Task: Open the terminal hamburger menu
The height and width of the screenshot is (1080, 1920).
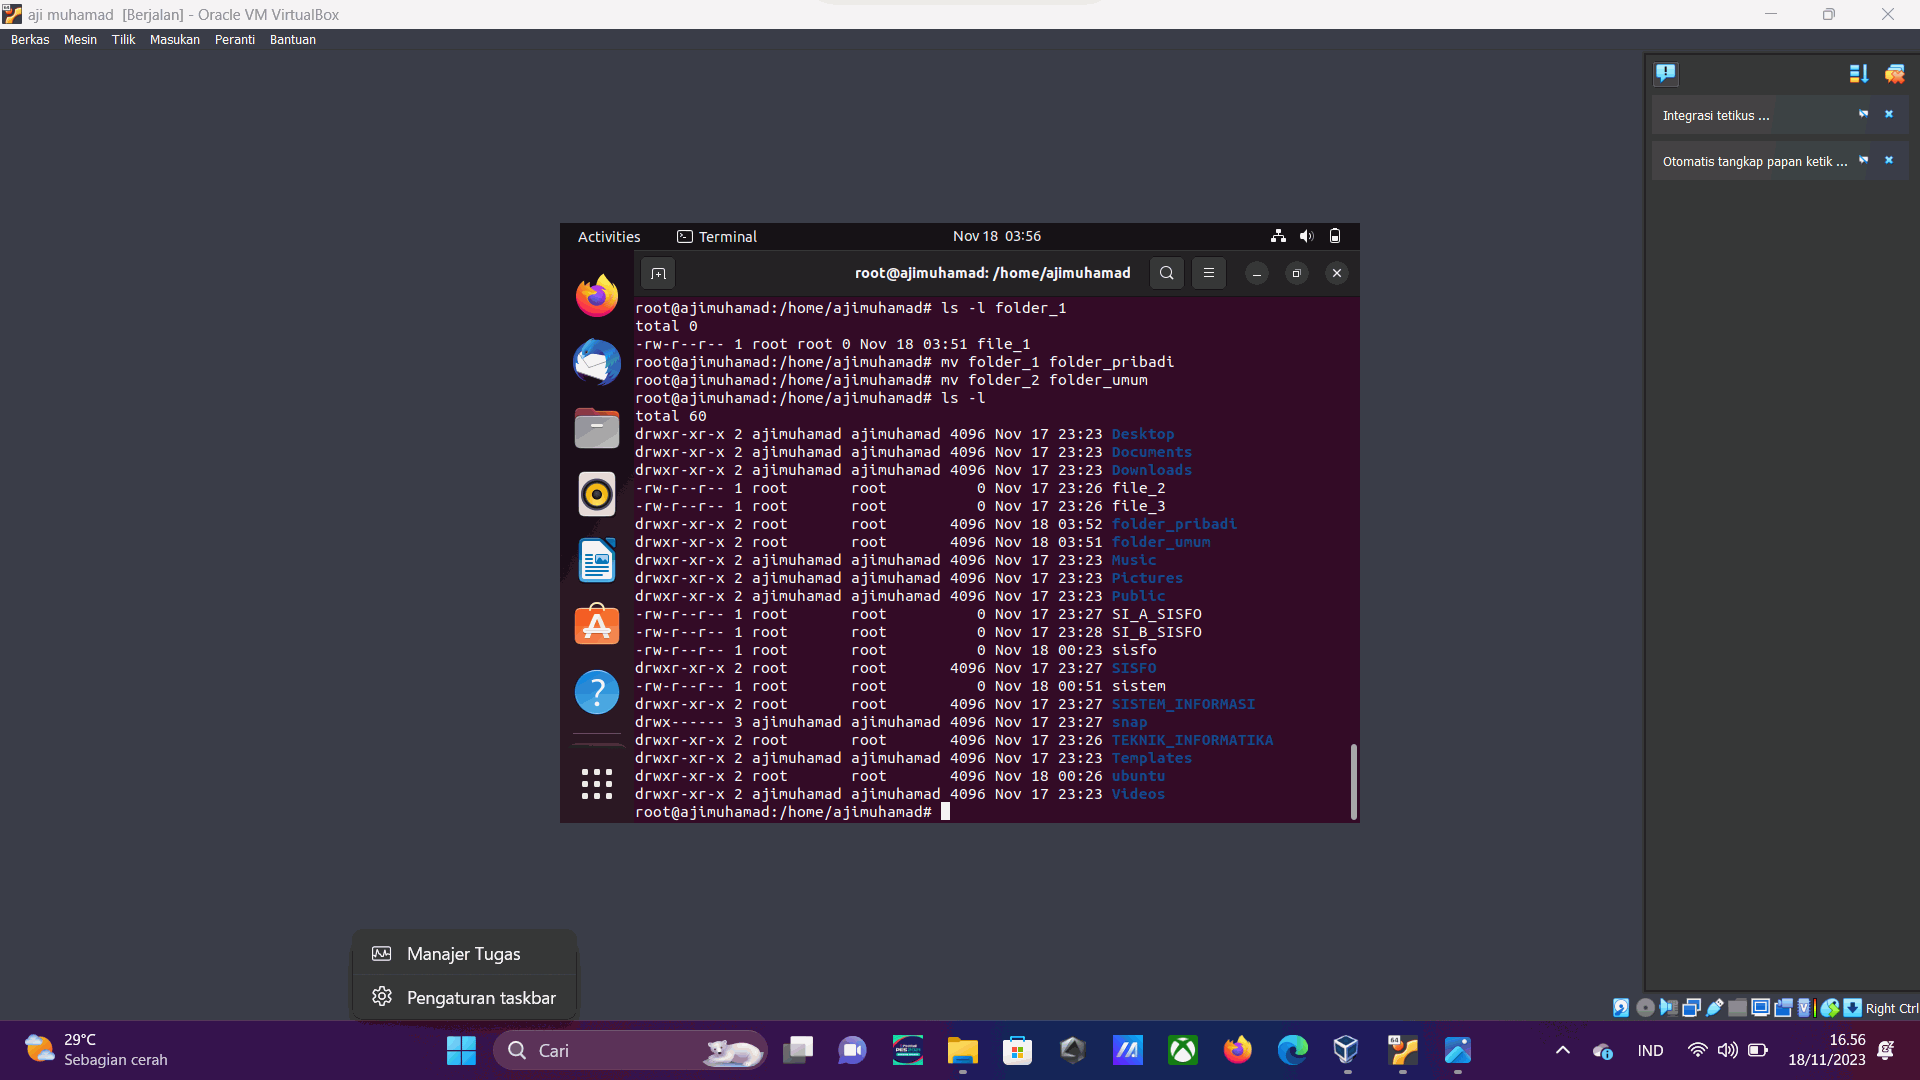Action: (x=1208, y=273)
